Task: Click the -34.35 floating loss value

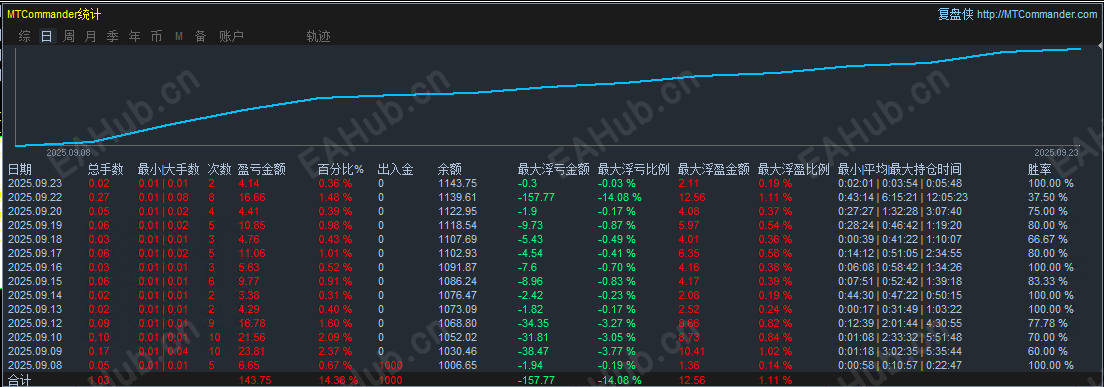Action: 533,324
